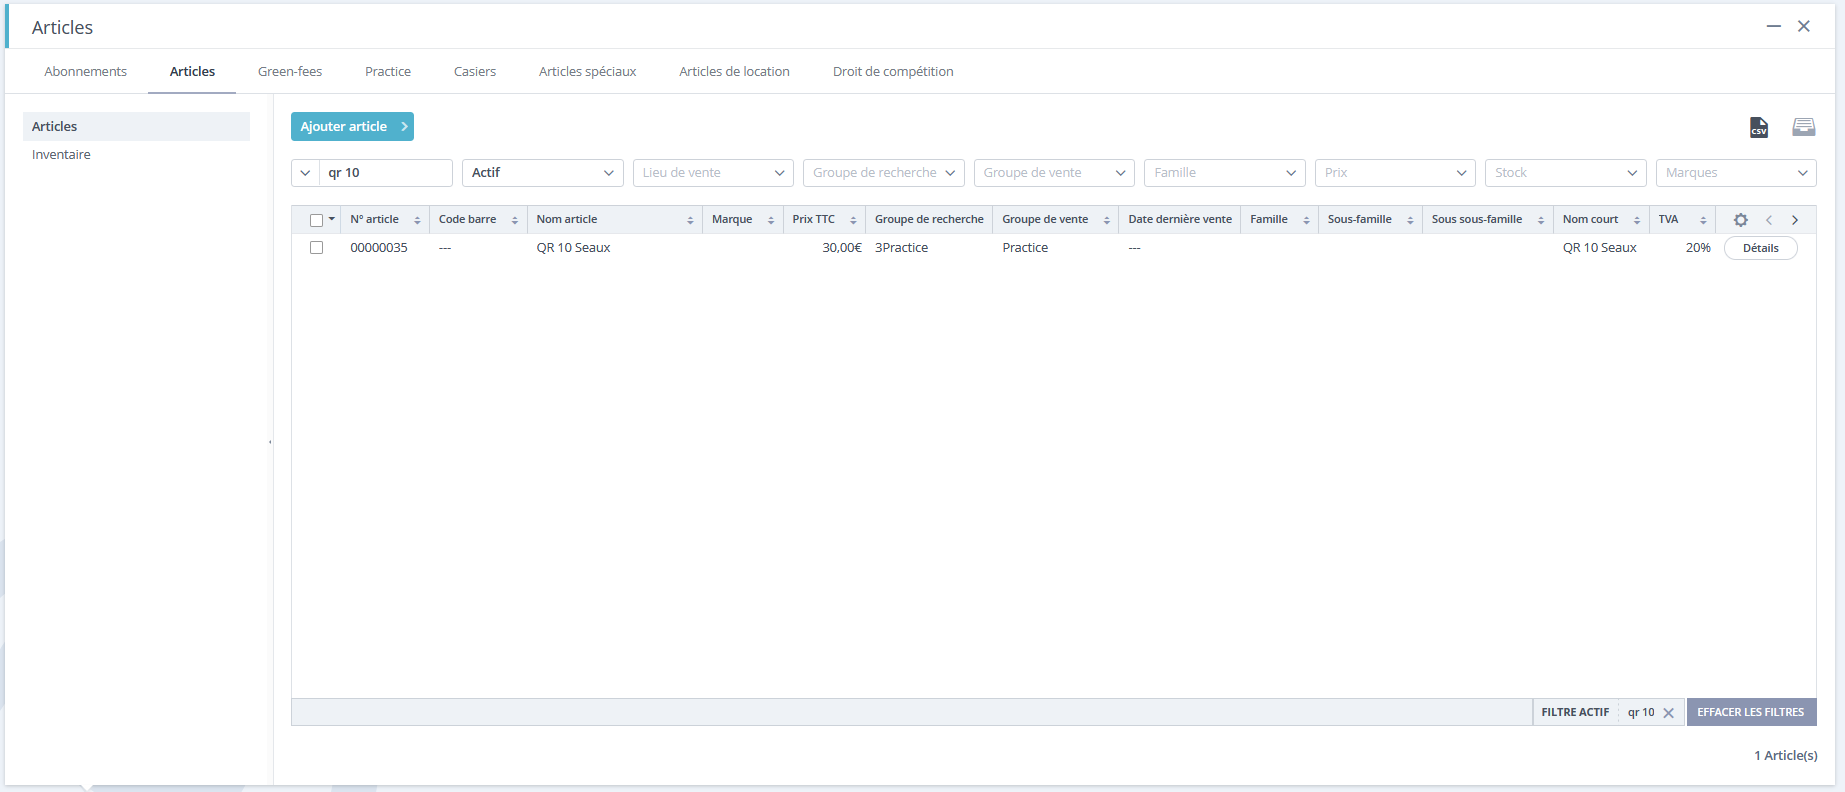Open the Actif status dropdown
The height and width of the screenshot is (792, 1845).
point(543,173)
